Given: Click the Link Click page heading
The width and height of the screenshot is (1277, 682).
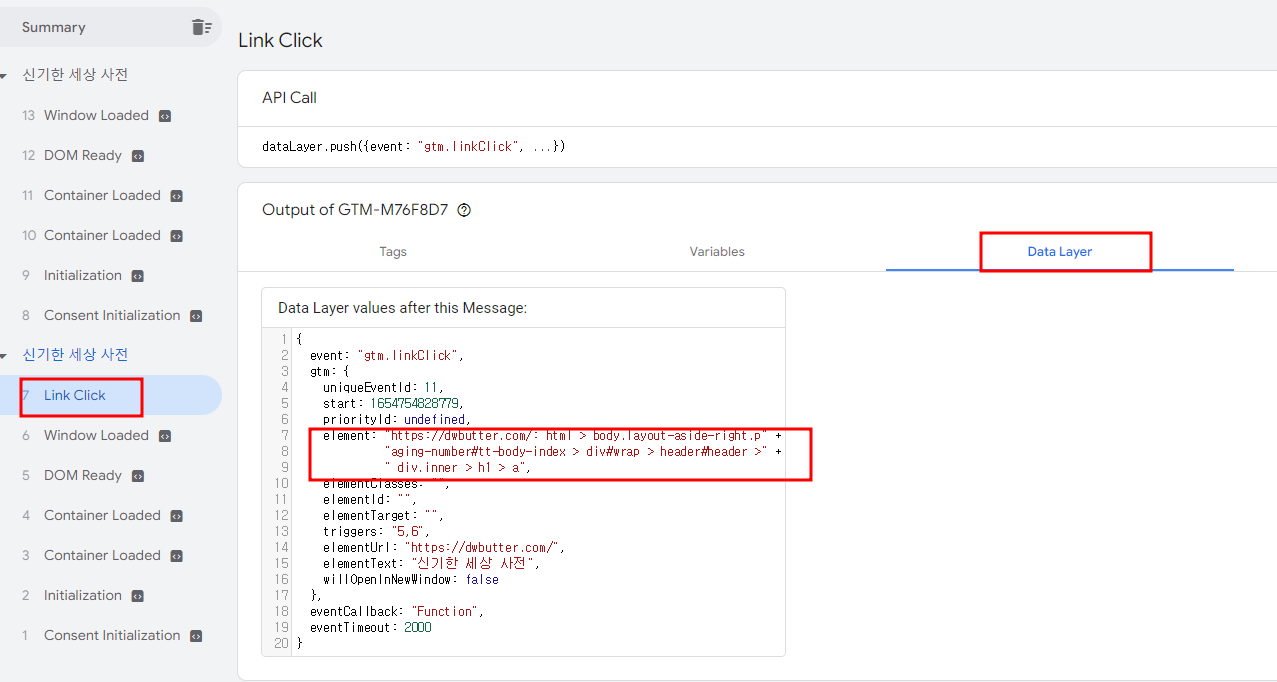Looking at the screenshot, I should 280,40.
